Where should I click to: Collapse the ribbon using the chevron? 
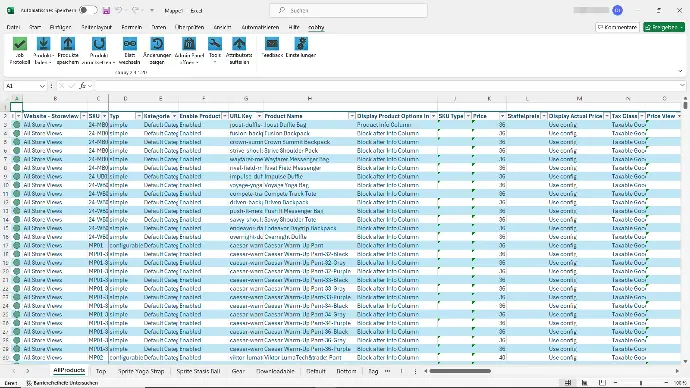pyautogui.click(x=680, y=71)
